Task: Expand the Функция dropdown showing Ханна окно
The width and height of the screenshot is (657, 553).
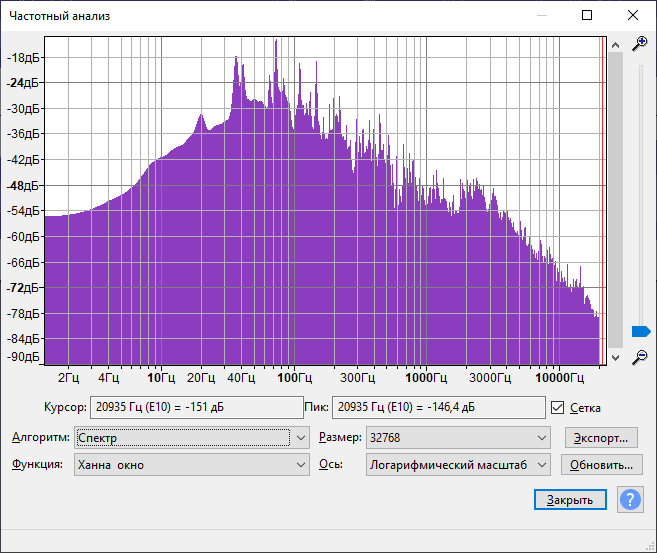Action: (x=192, y=465)
